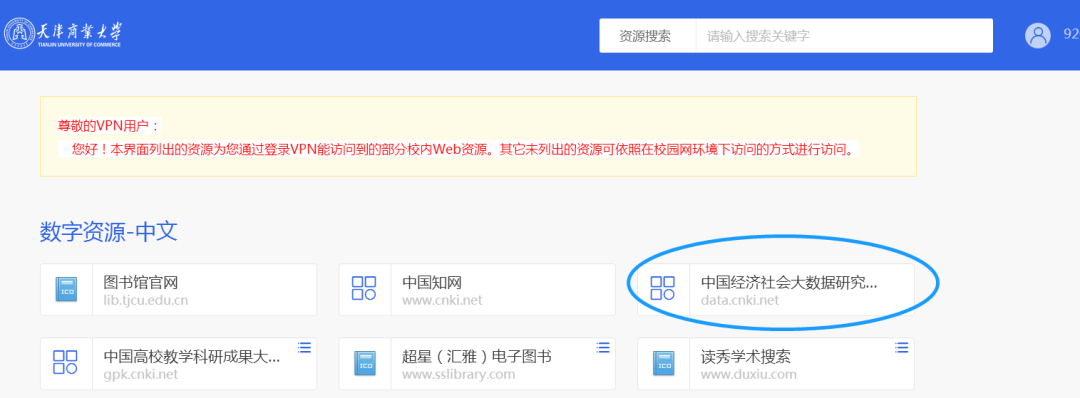Viewport: 1080px width, 398px height.
Task: Click the gpk.cnki.net URL text
Action: pos(141,375)
